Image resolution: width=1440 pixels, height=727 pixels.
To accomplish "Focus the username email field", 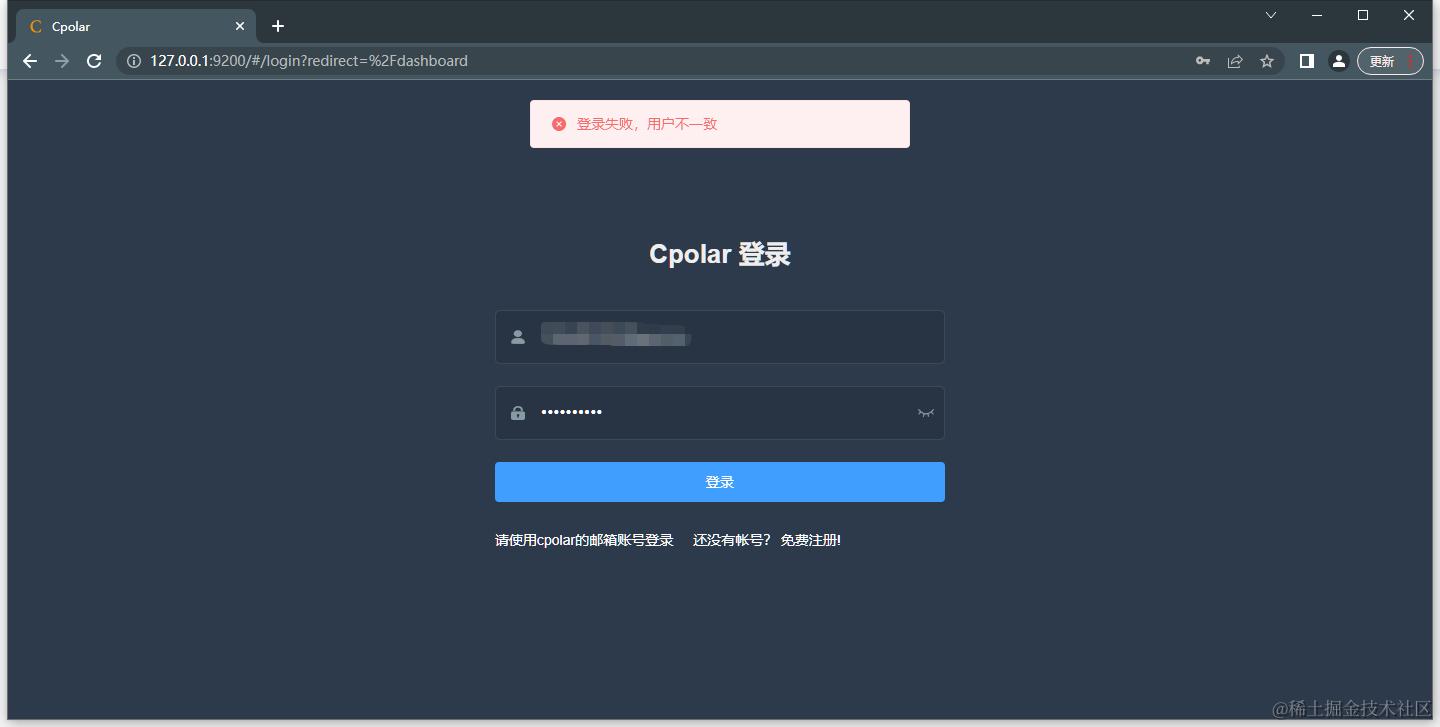I will tap(720, 337).
